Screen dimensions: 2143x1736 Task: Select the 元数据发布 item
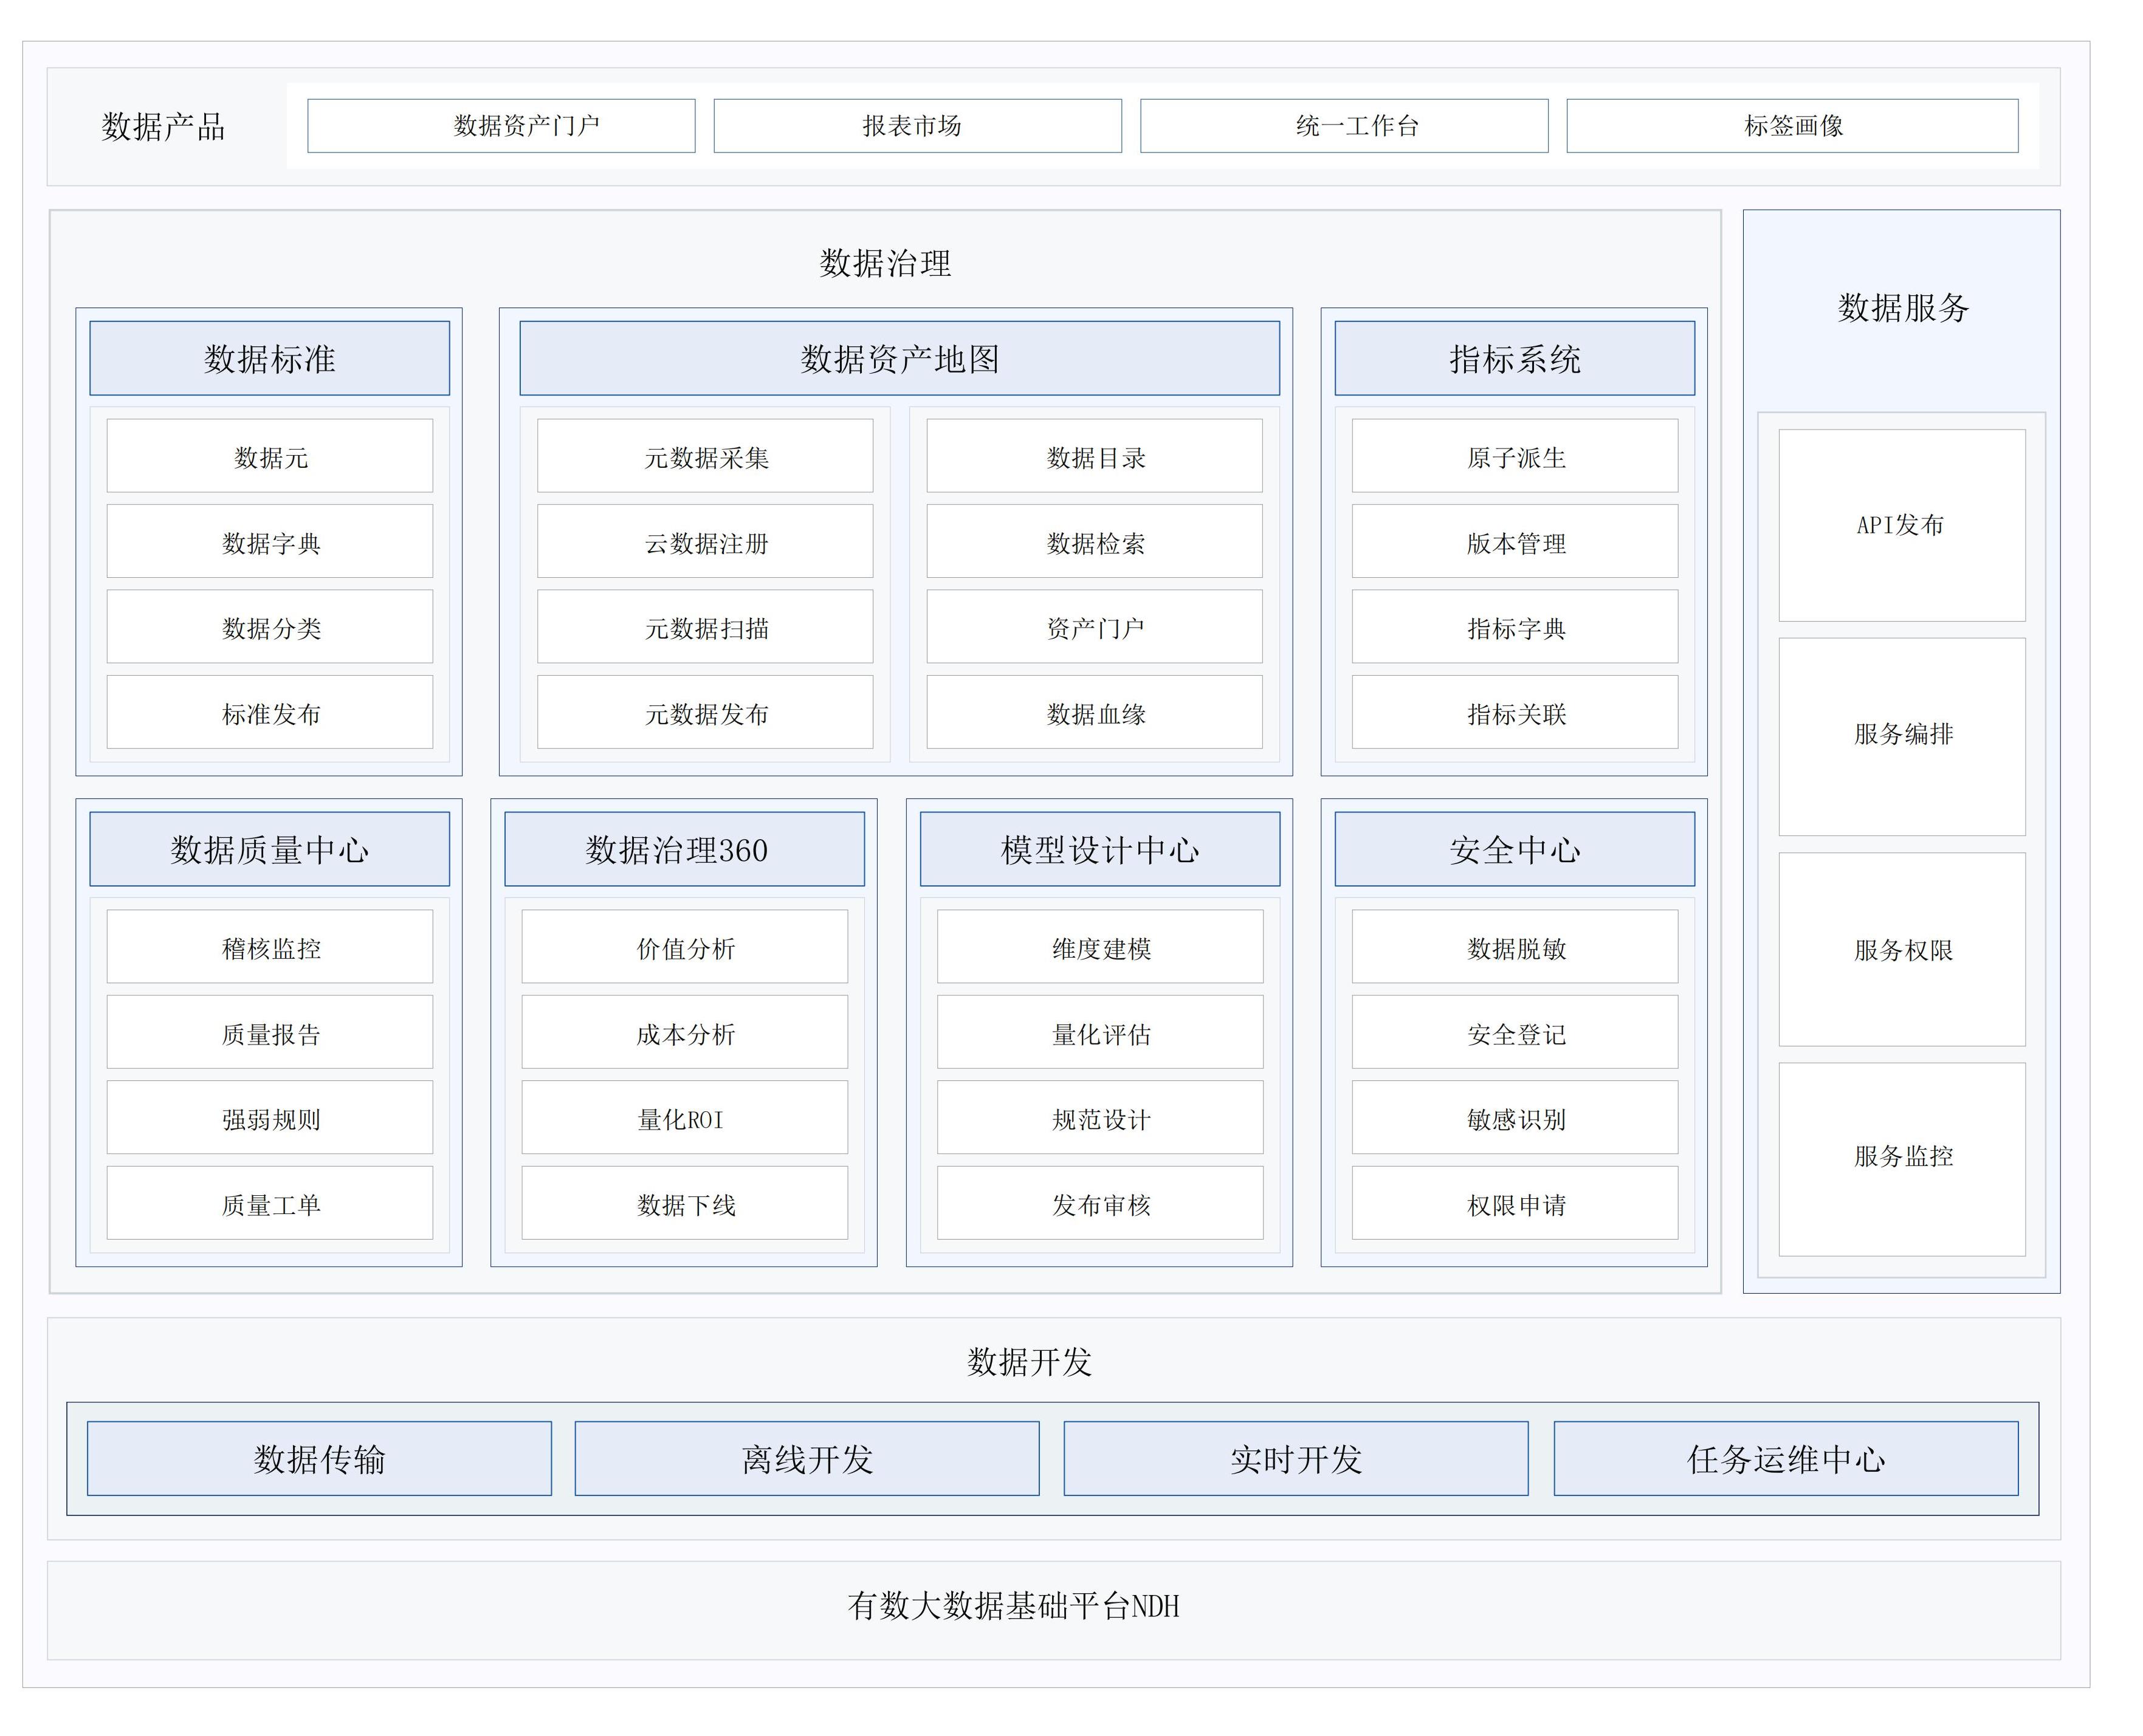pos(705,712)
